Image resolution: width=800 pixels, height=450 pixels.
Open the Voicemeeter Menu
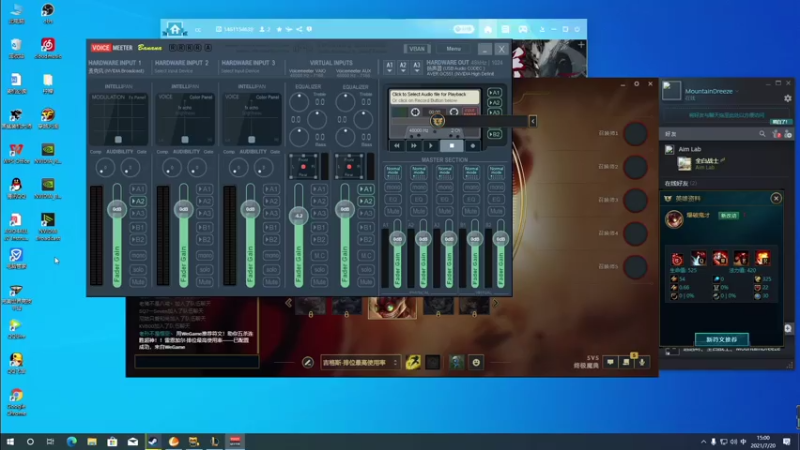[454, 49]
